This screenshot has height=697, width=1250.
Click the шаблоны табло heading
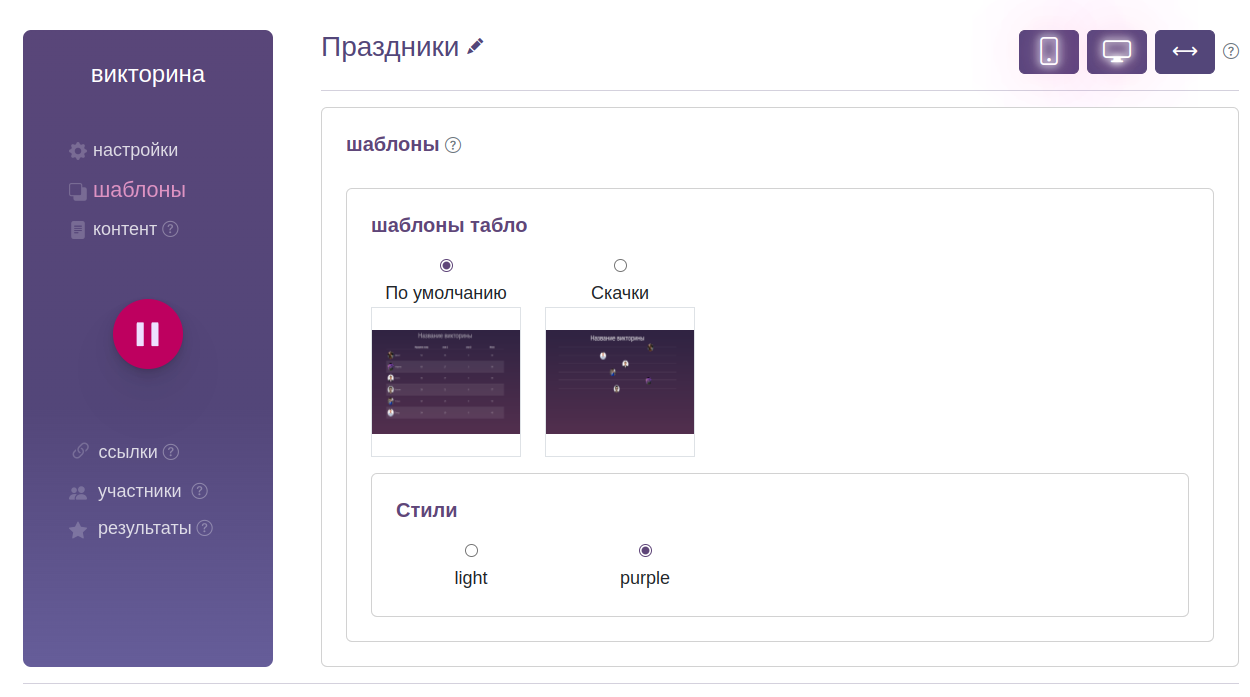point(449,225)
